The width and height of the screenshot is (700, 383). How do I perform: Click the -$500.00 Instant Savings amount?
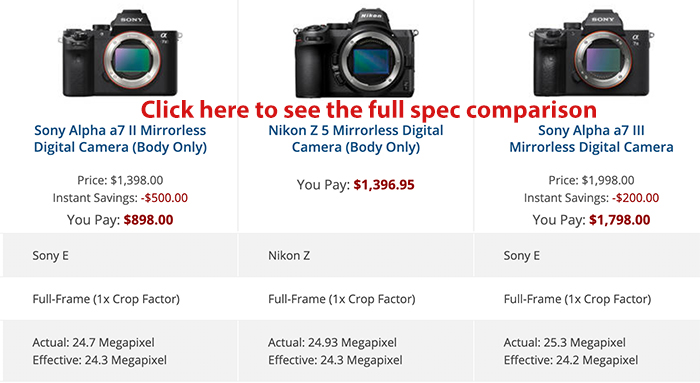(x=164, y=198)
